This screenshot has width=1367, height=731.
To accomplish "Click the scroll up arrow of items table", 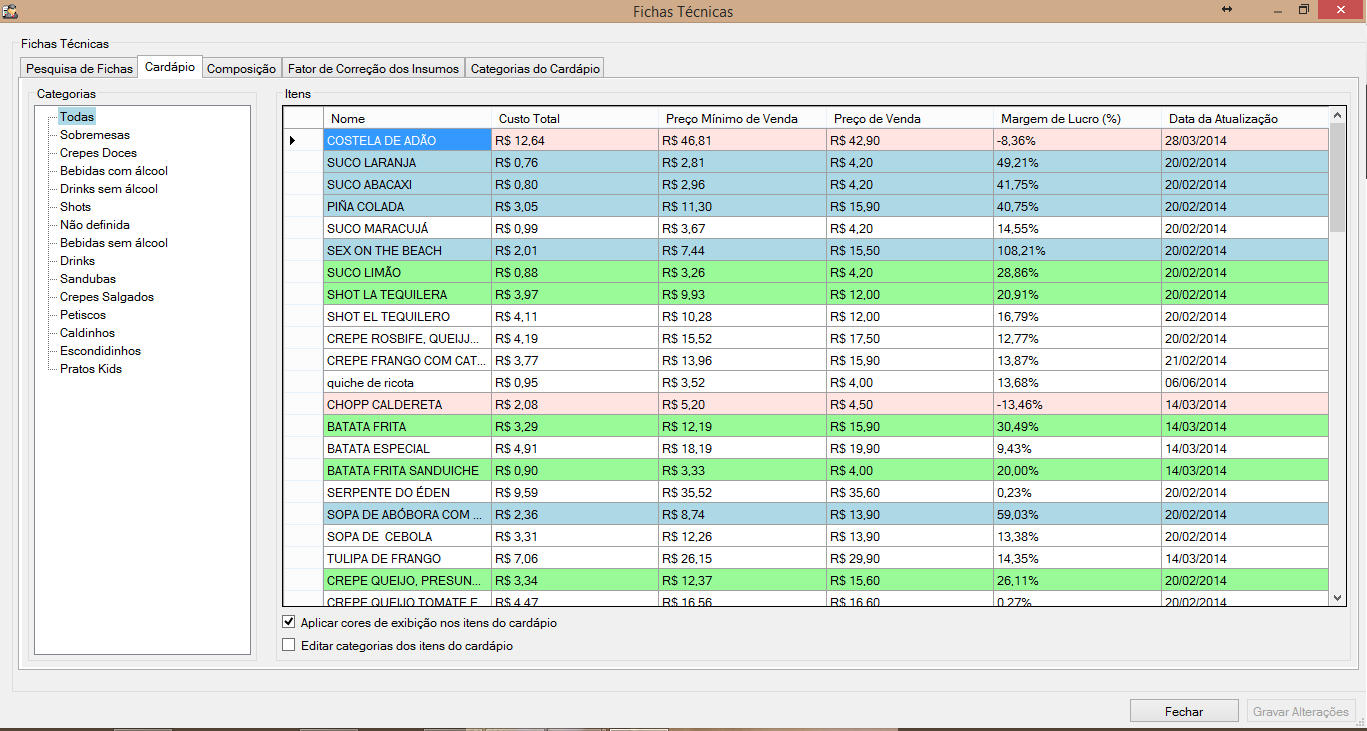I will (1338, 115).
